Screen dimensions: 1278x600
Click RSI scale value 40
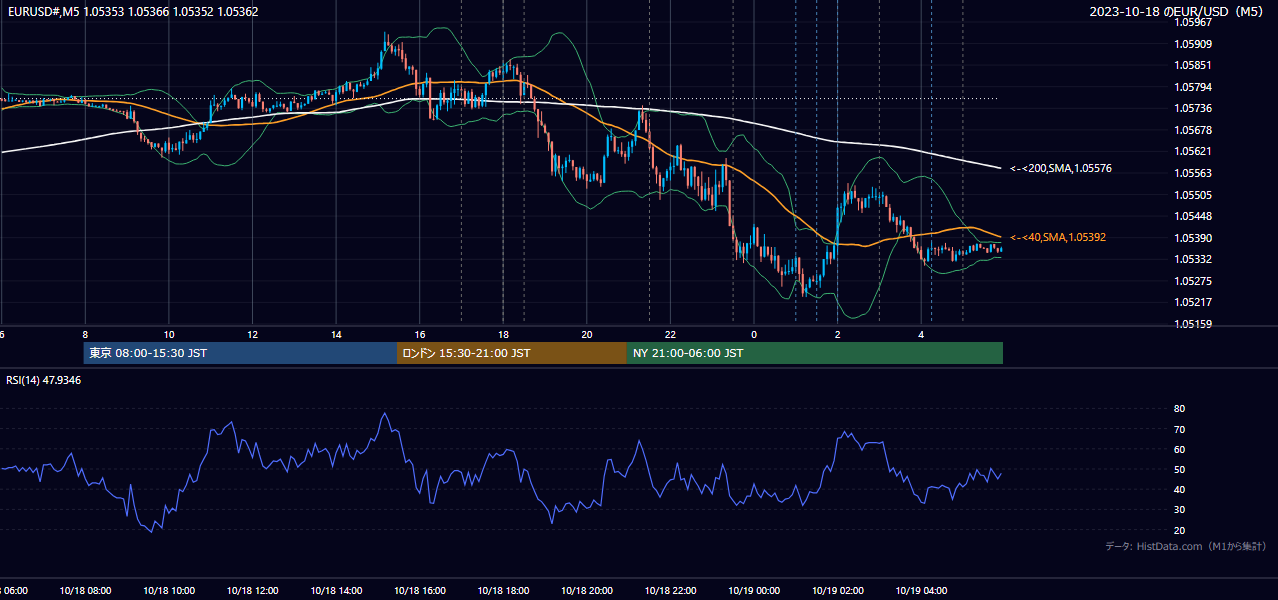(1180, 489)
